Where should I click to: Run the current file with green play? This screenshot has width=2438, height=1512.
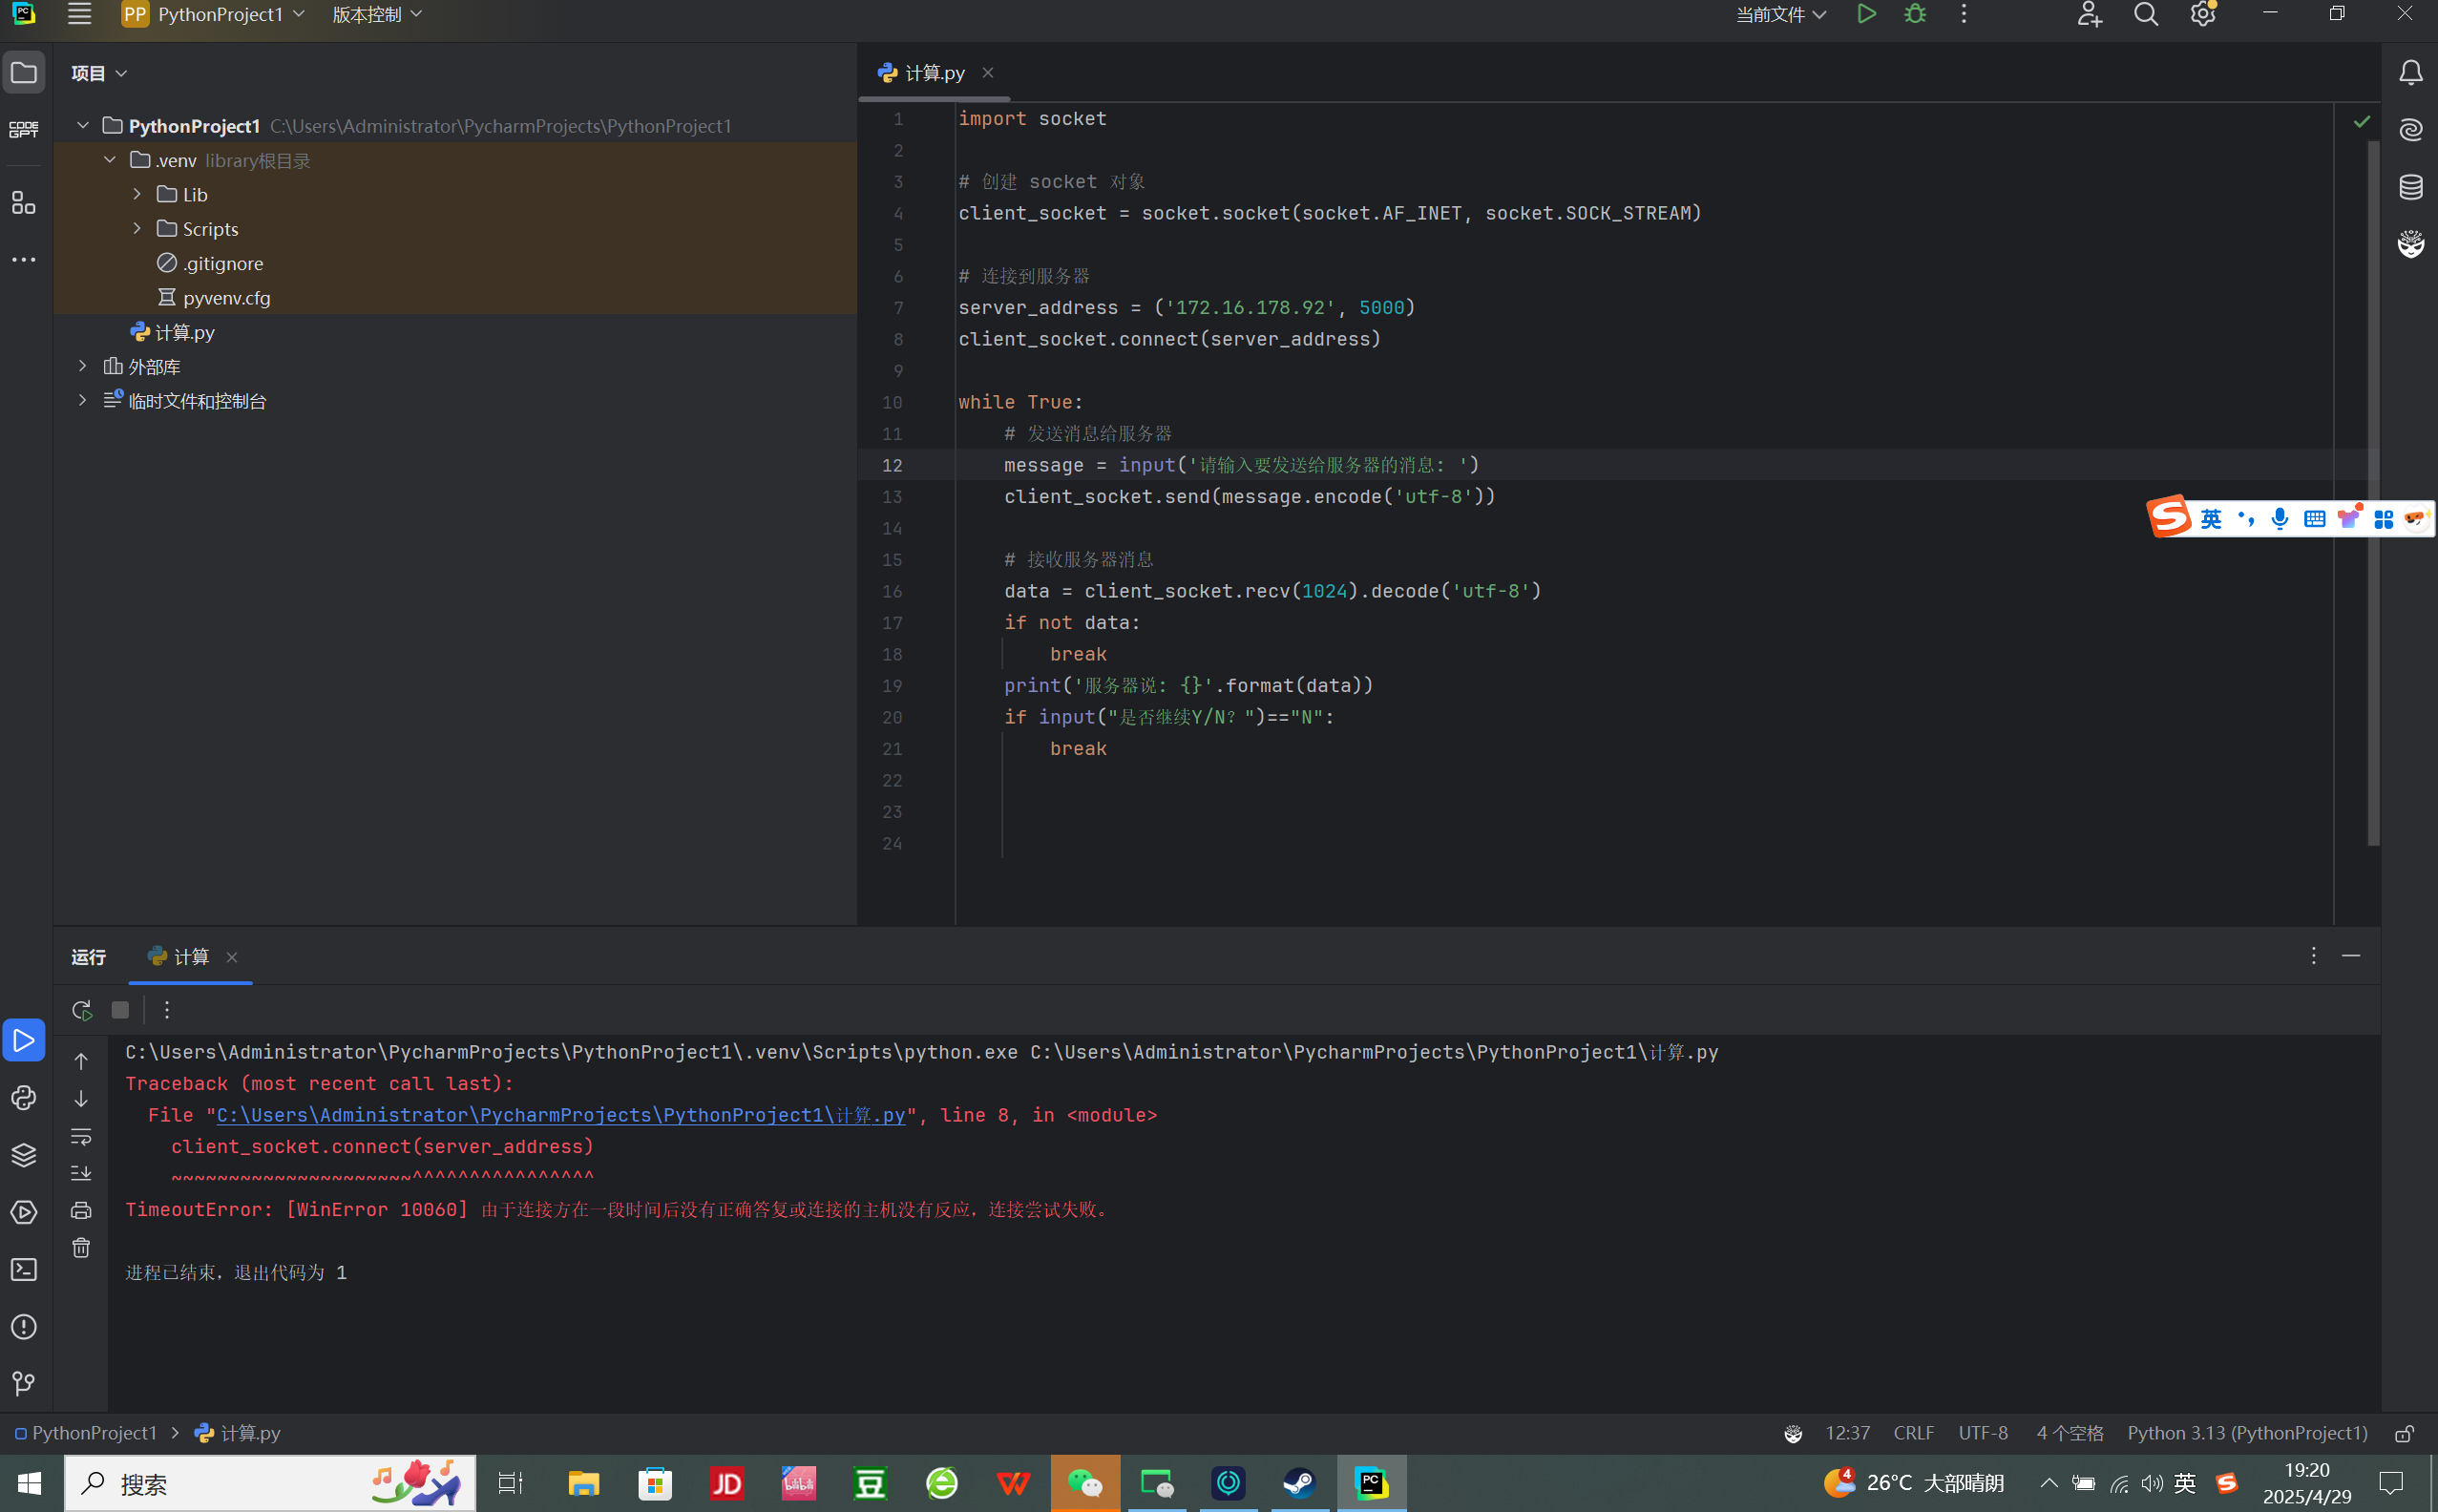[x=1866, y=14]
